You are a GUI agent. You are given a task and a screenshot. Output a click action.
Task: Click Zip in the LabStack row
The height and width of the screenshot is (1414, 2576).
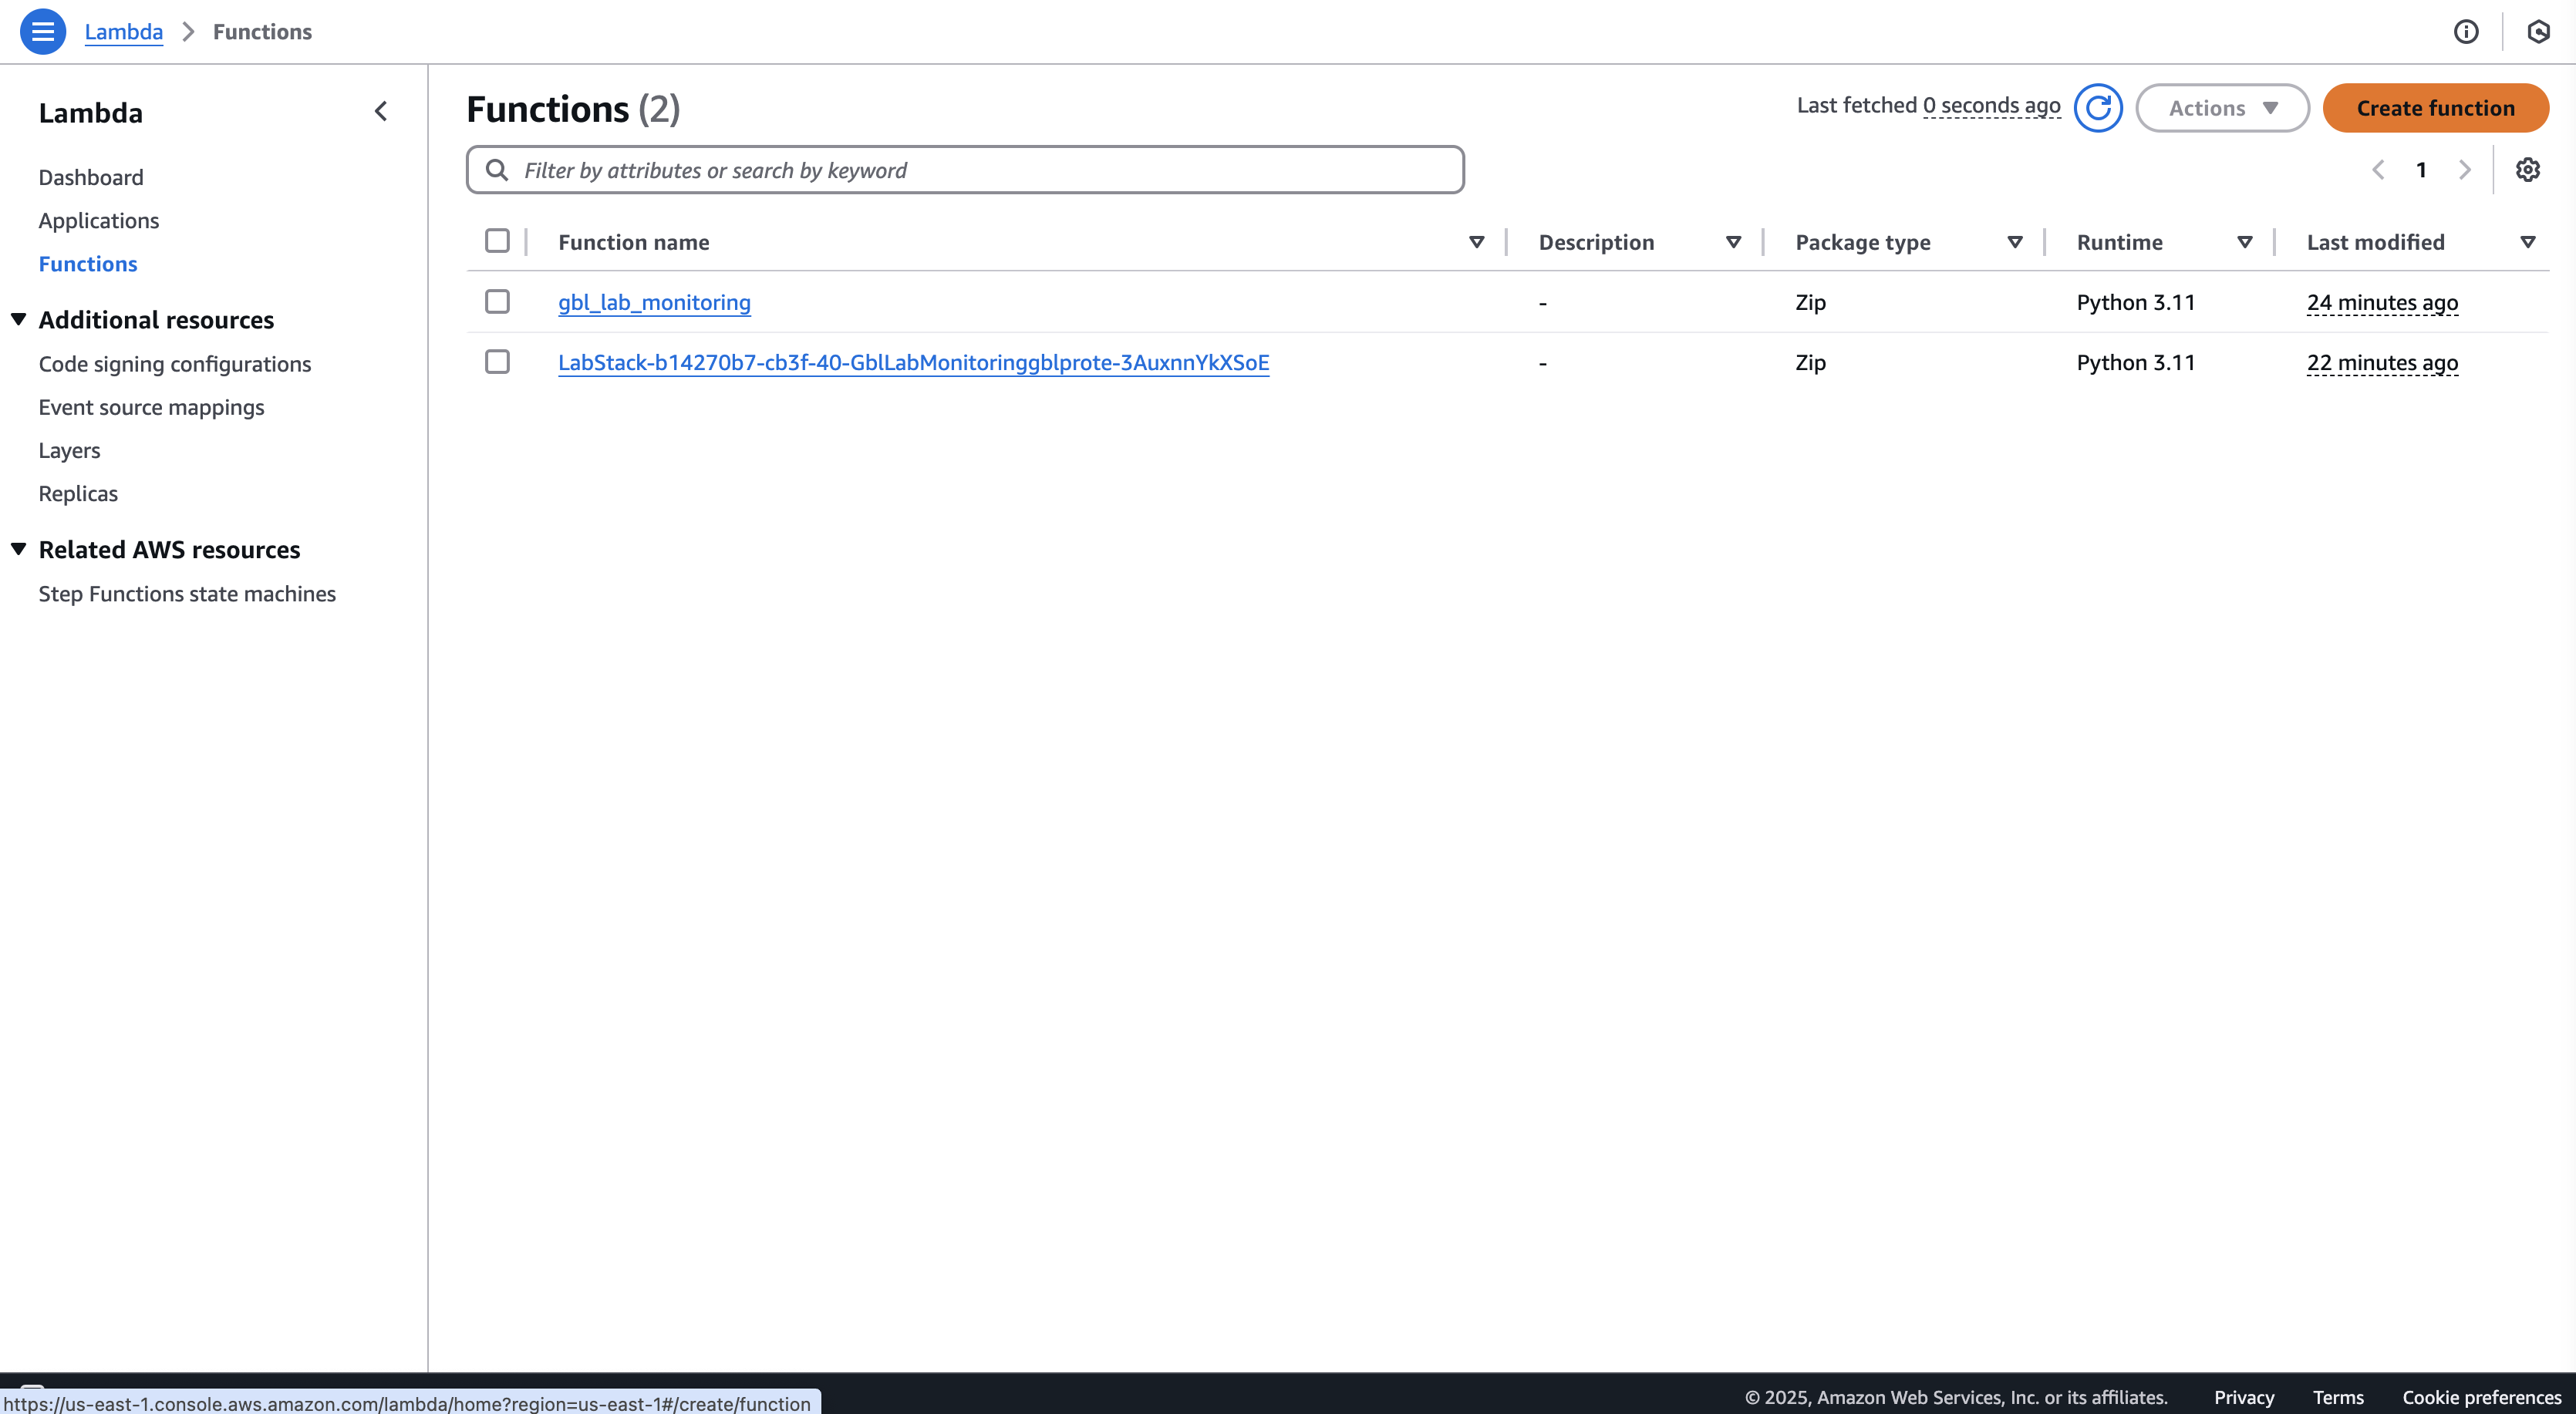1810,362
